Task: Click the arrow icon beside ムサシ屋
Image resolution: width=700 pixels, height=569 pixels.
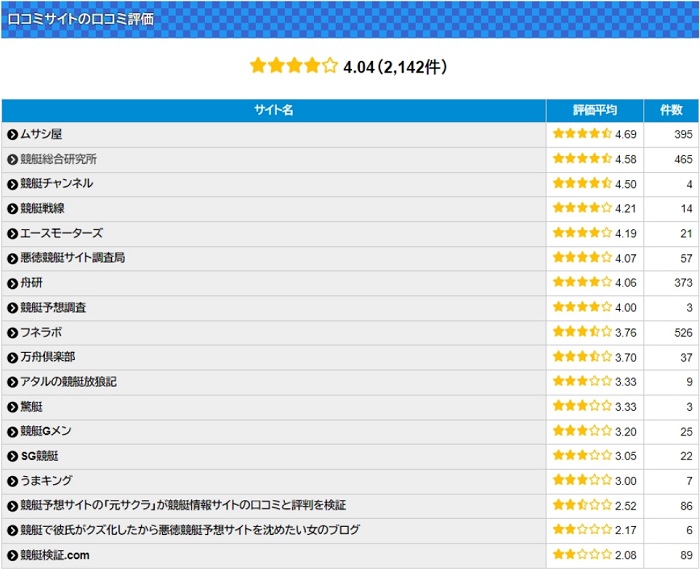Action: [x=12, y=134]
